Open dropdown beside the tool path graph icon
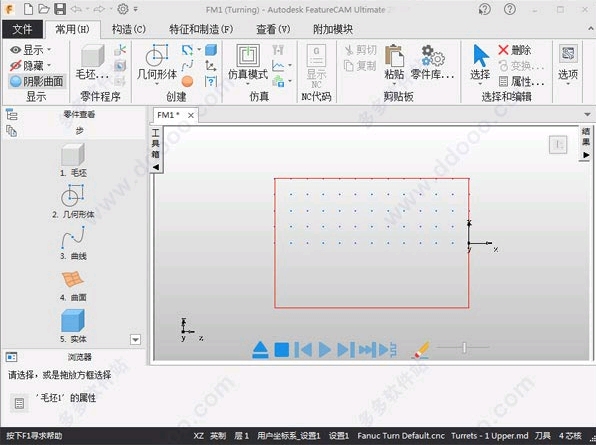This screenshot has height=446, width=596. coord(290,65)
